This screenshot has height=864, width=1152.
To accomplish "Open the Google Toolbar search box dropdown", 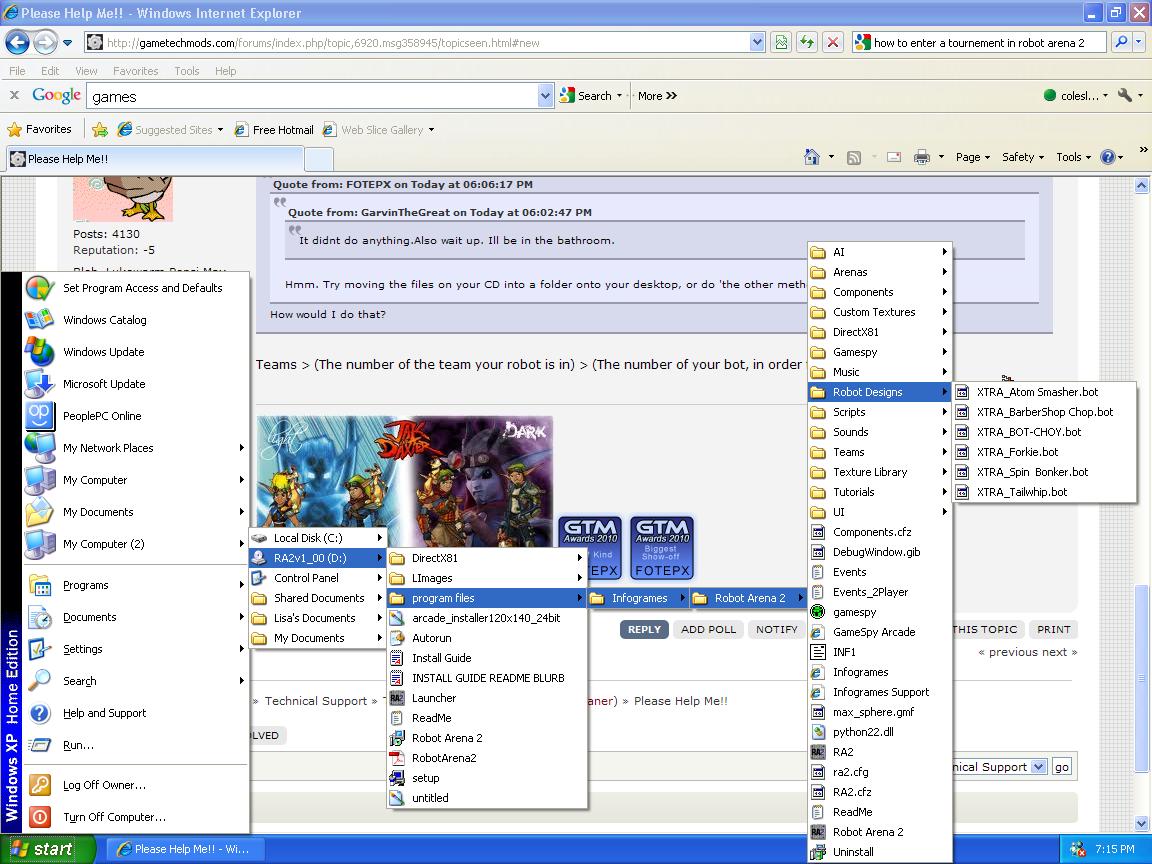I will (545, 96).
